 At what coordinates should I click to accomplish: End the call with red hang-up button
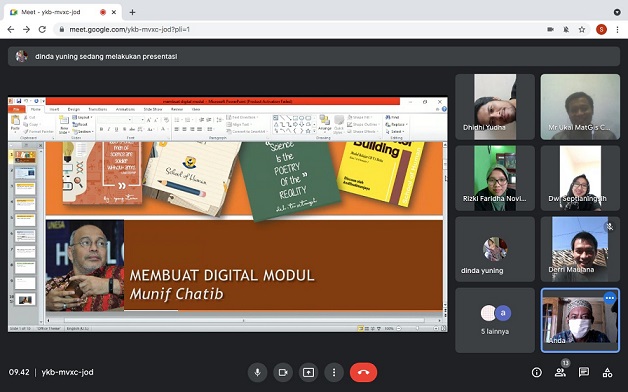363,372
